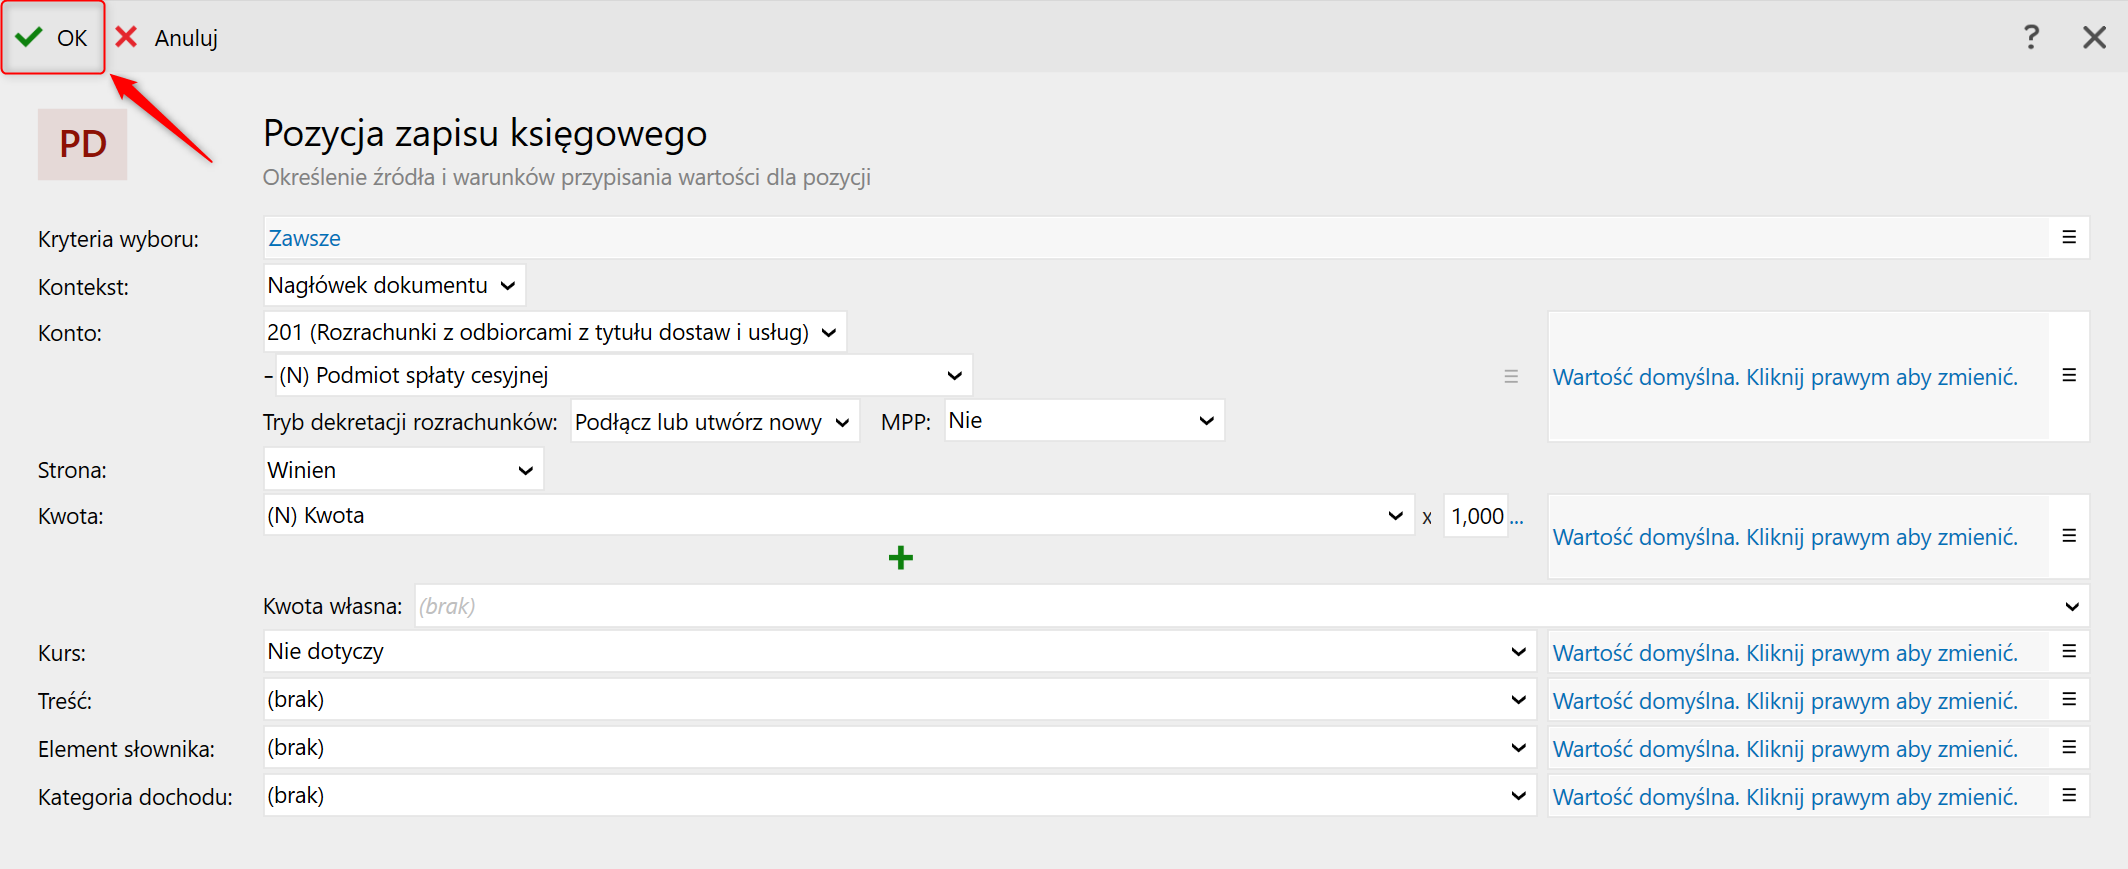Image resolution: width=2128 pixels, height=869 pixels.
Task: Open the help question mark icon
Action: [x=2031, y=38]
